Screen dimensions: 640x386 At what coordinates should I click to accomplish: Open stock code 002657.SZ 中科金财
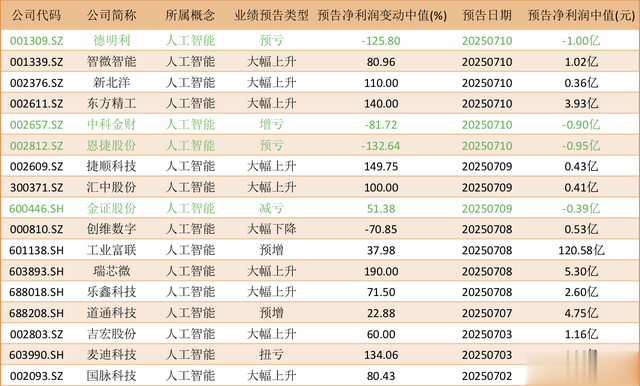[x=36, y=125]
